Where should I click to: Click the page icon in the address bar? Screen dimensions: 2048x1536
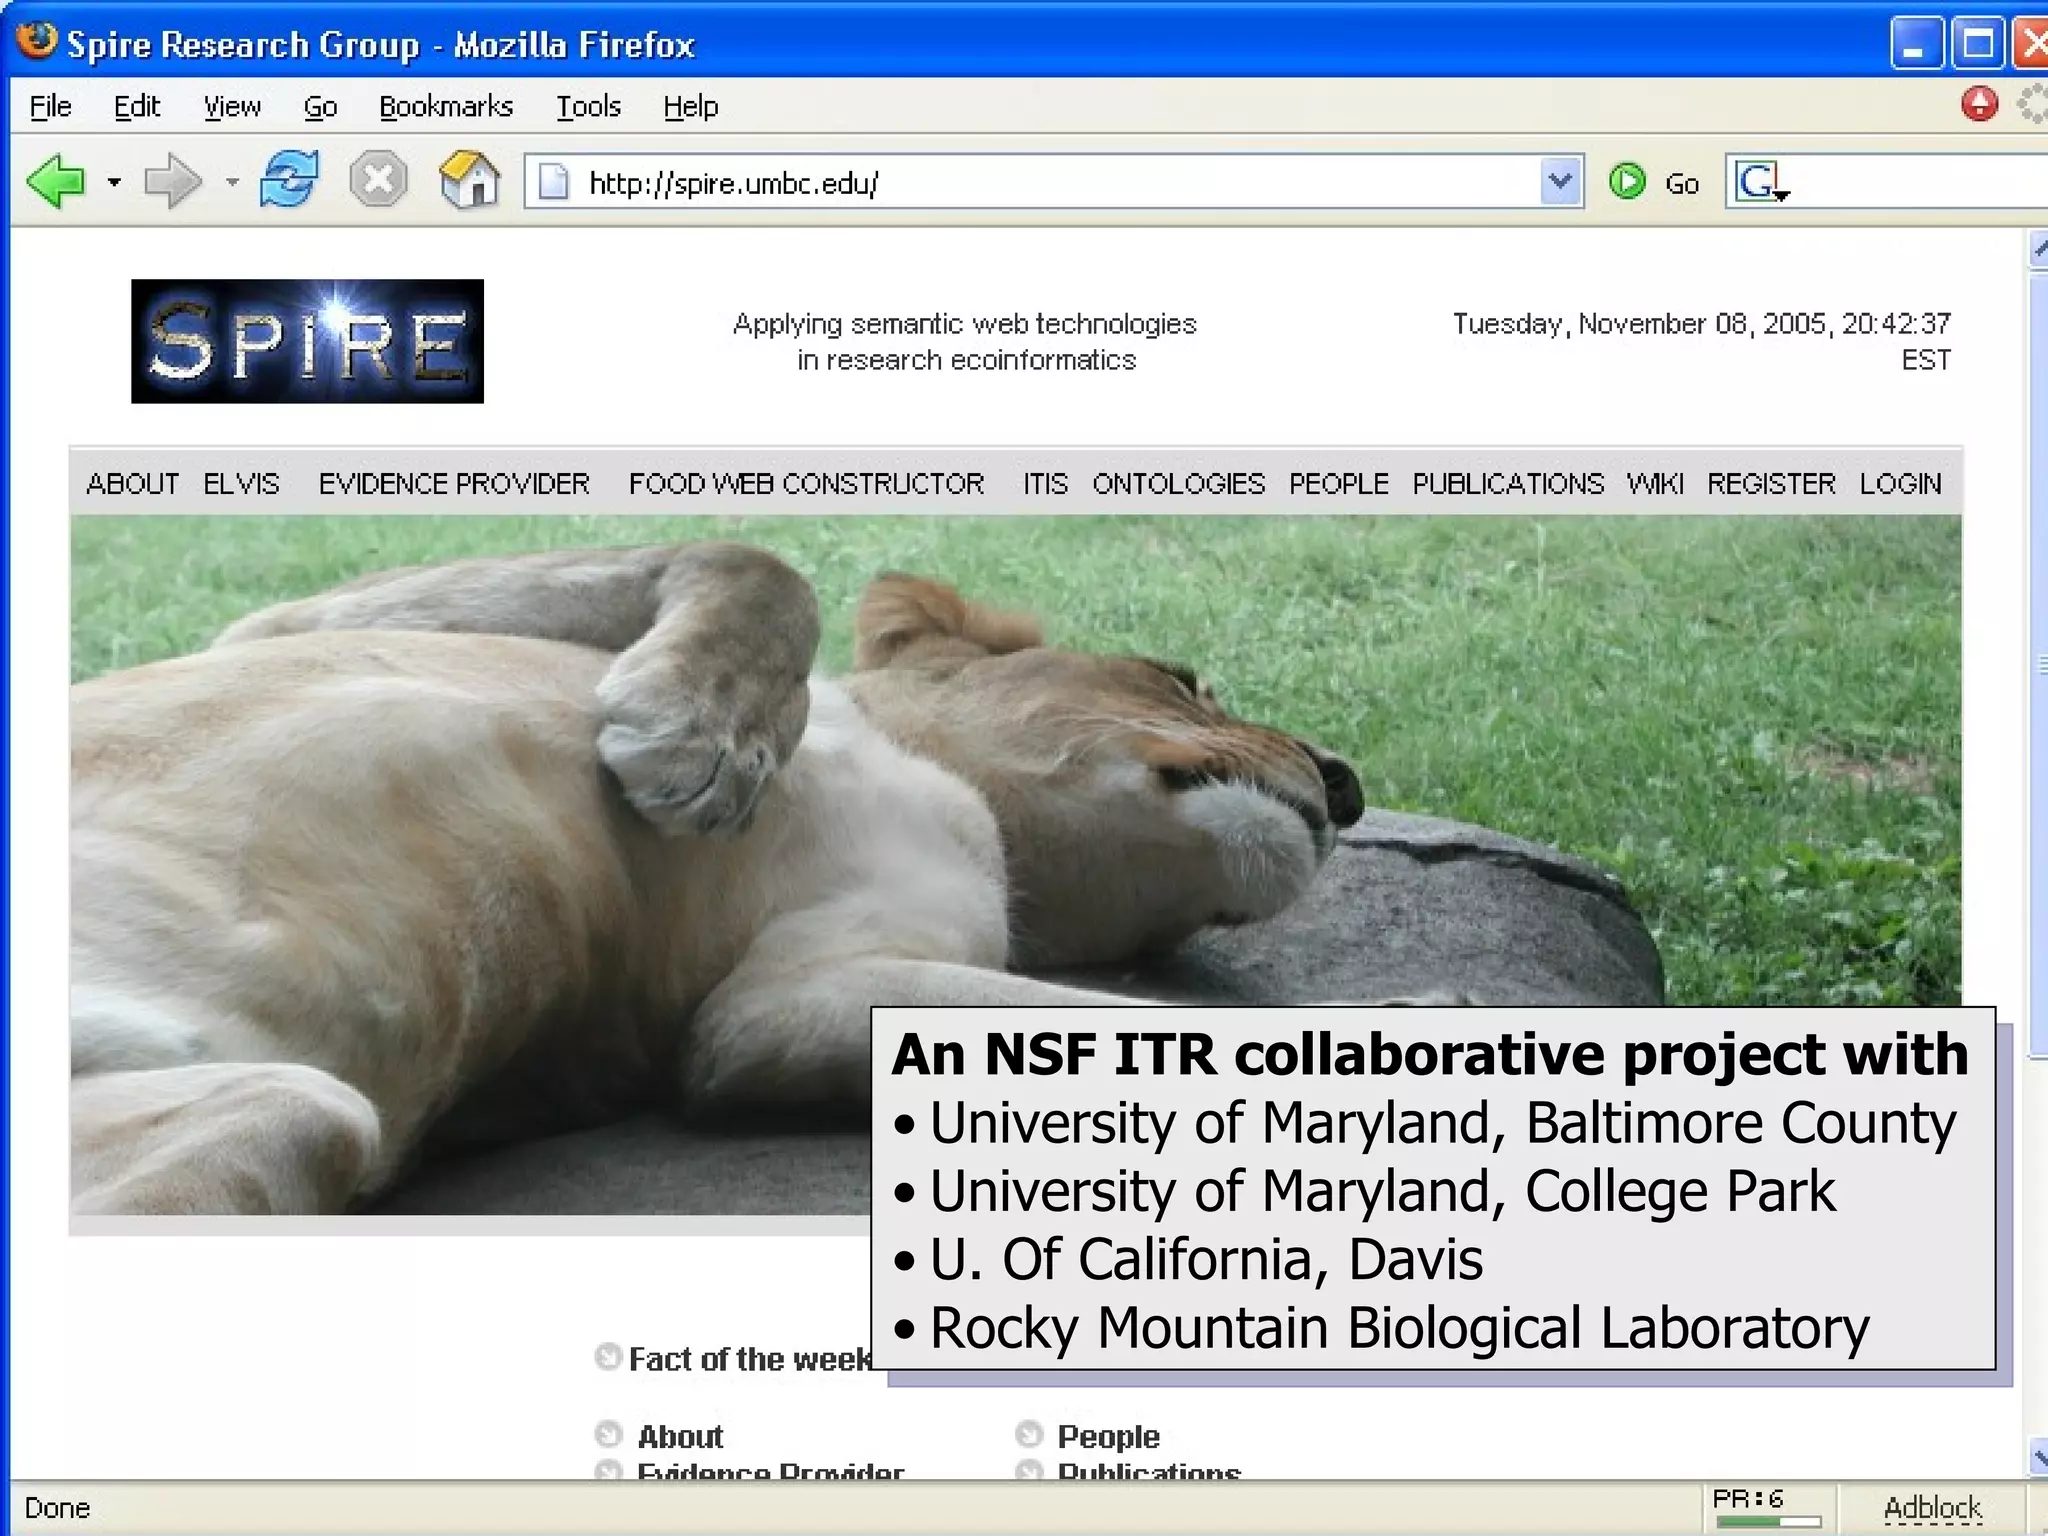pyautogui.click(x=553, y=182)
